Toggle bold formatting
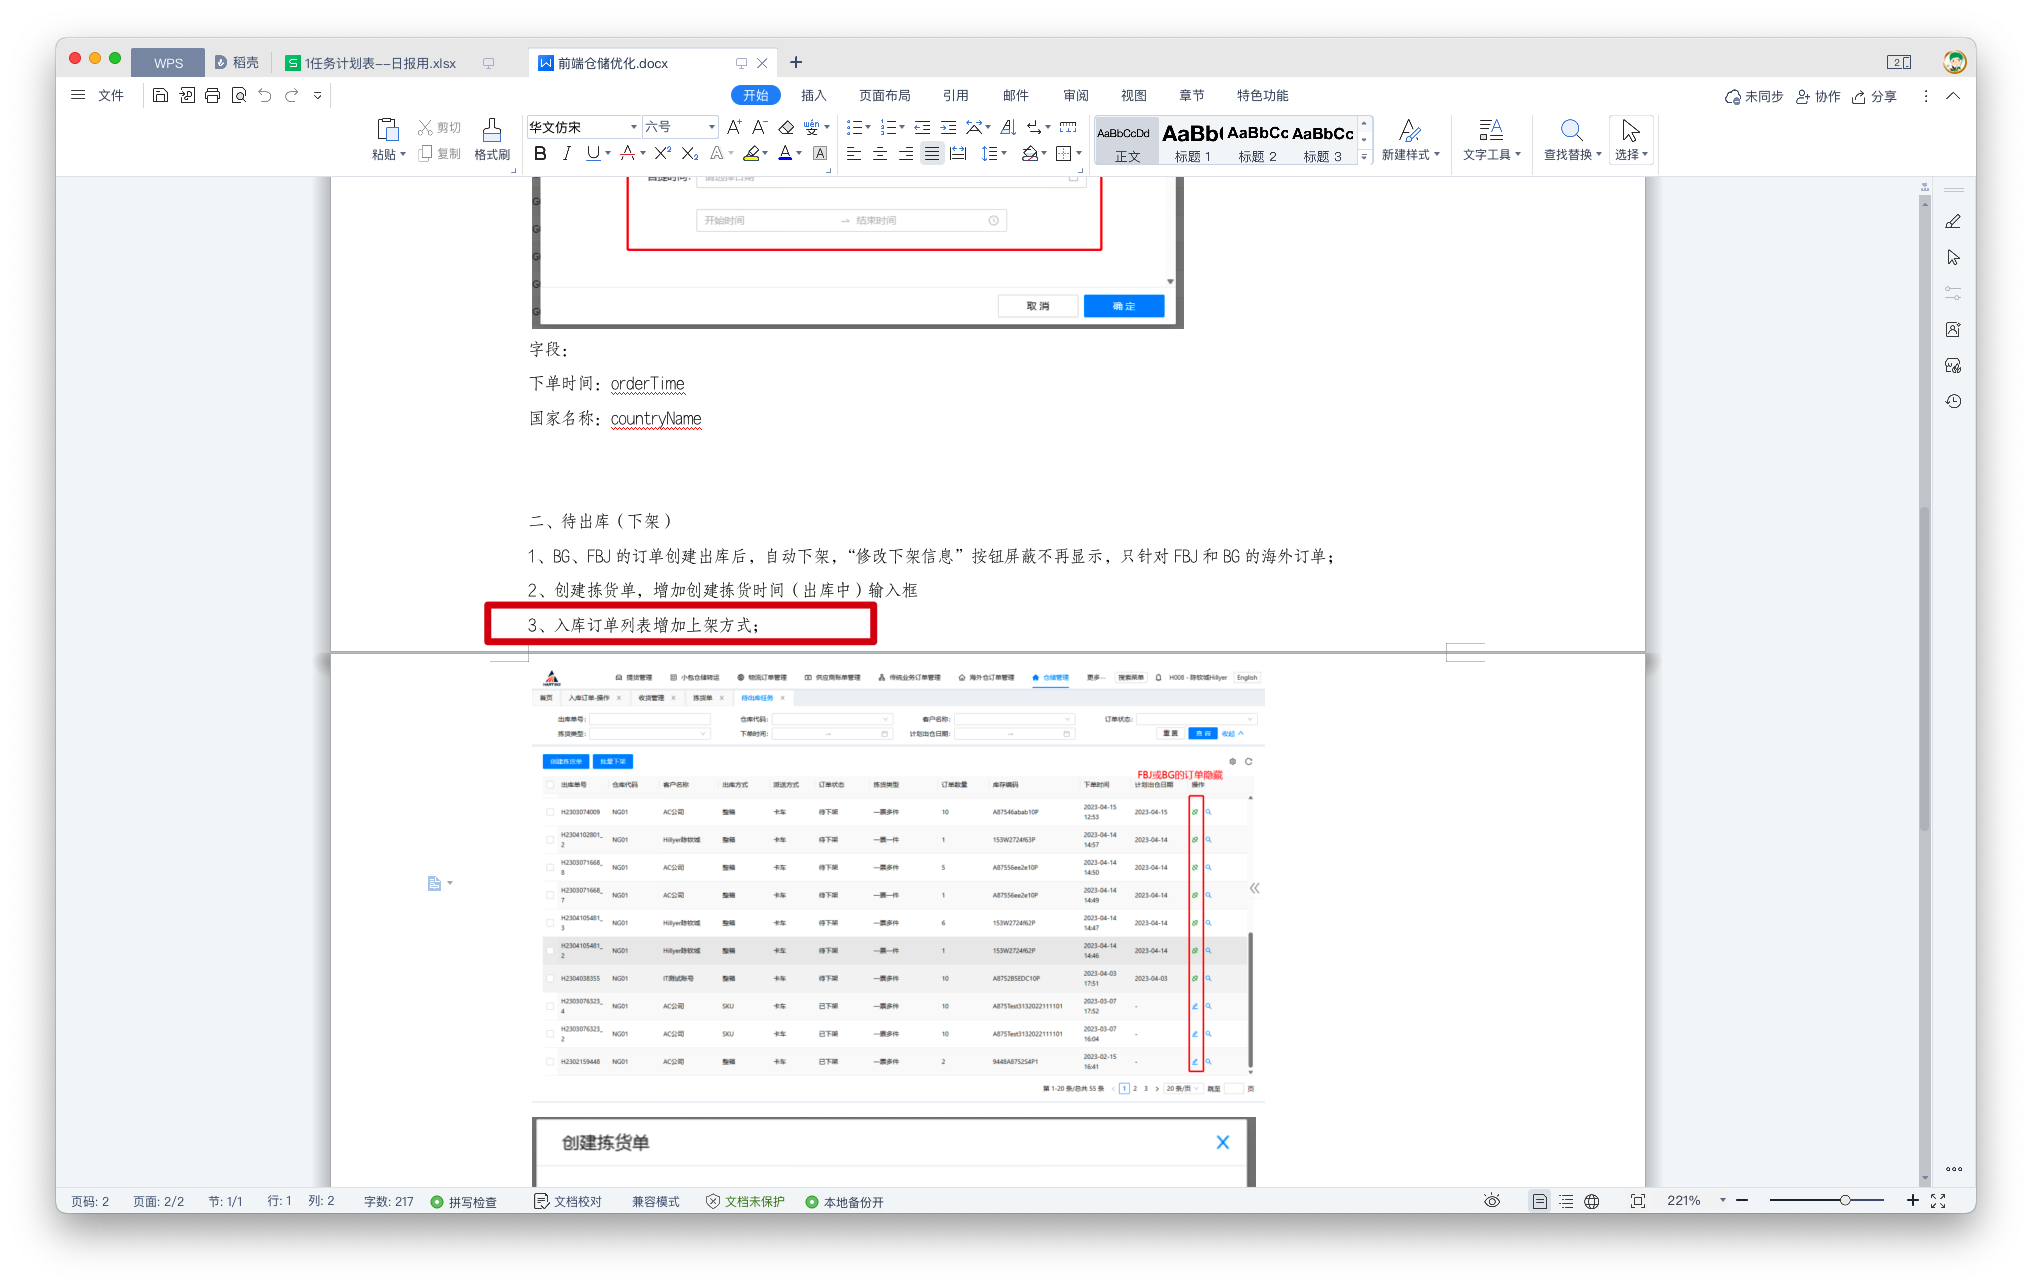The image size is (2032, 1287). pyautogui.click(x=540, y=153)
